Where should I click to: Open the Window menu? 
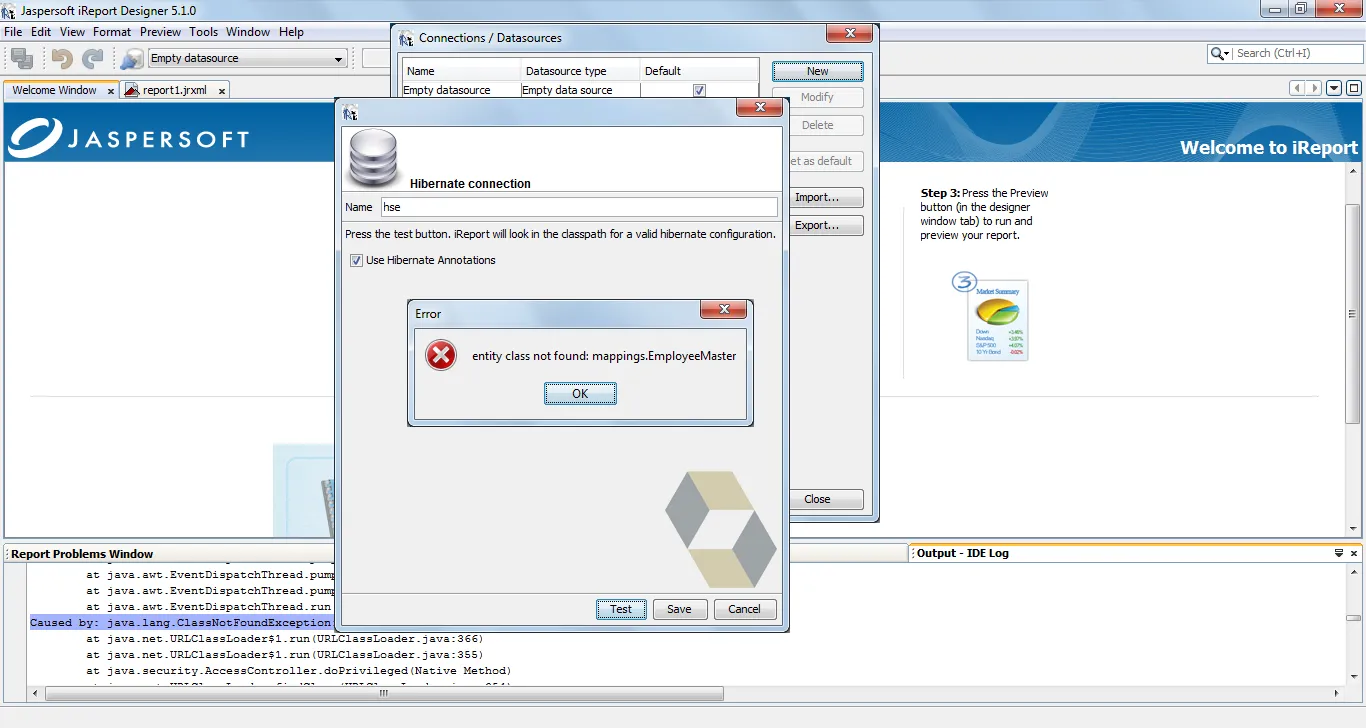tap(248, 32)
